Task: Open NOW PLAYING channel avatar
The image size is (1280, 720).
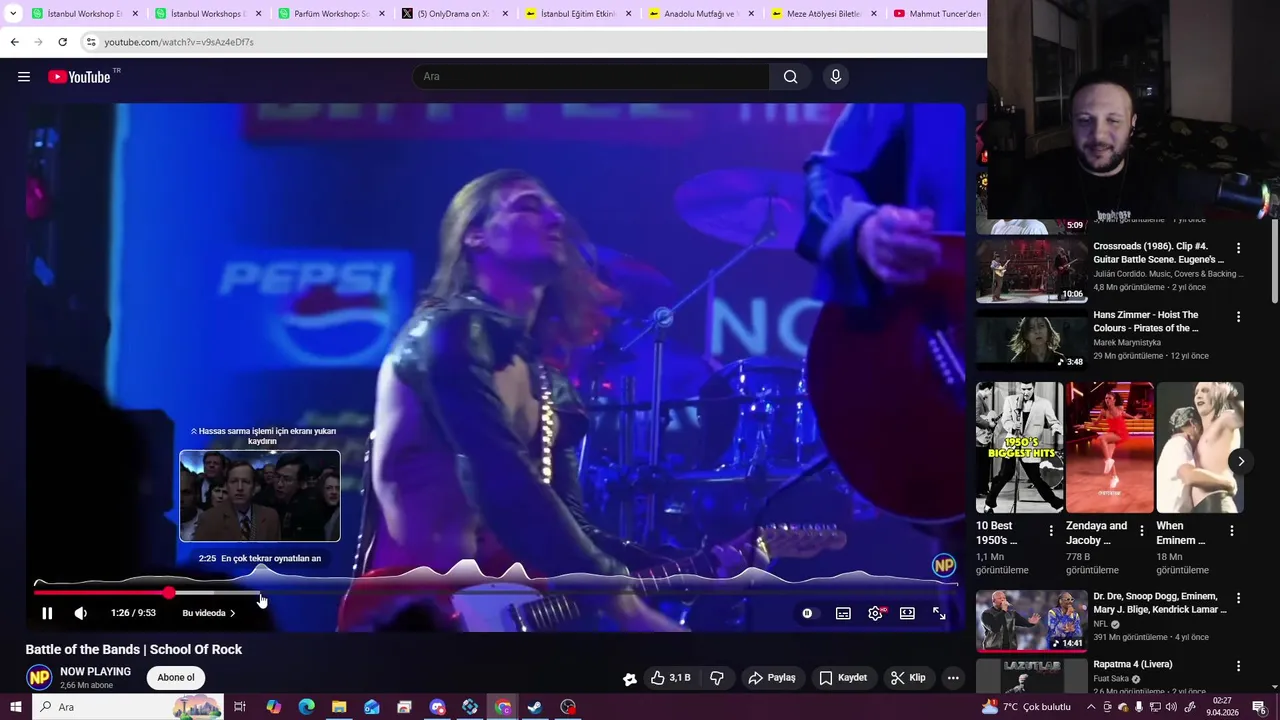Action: [39, 678]
